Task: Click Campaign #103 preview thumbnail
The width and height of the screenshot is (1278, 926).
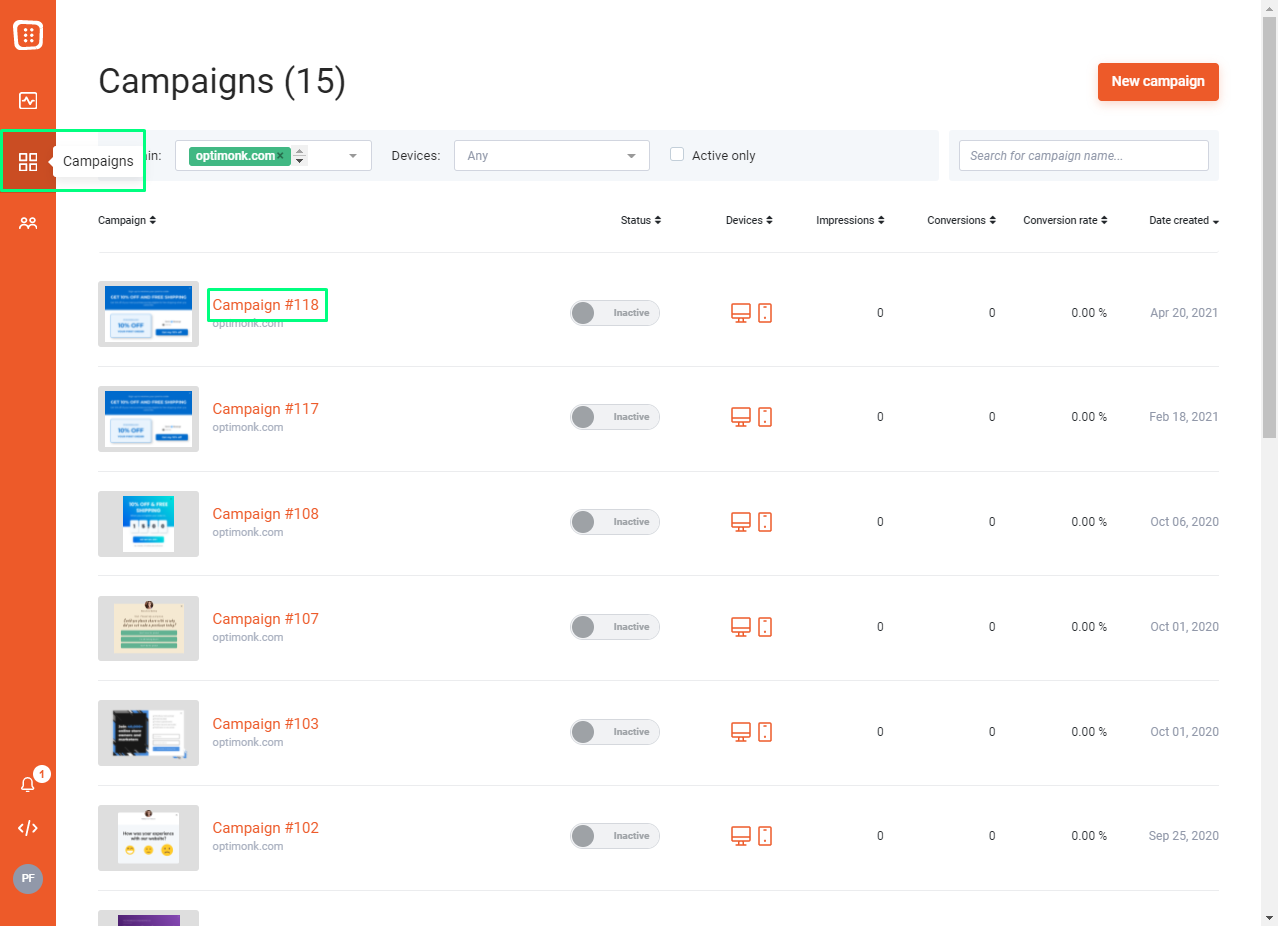Action: tap(148, 733)
